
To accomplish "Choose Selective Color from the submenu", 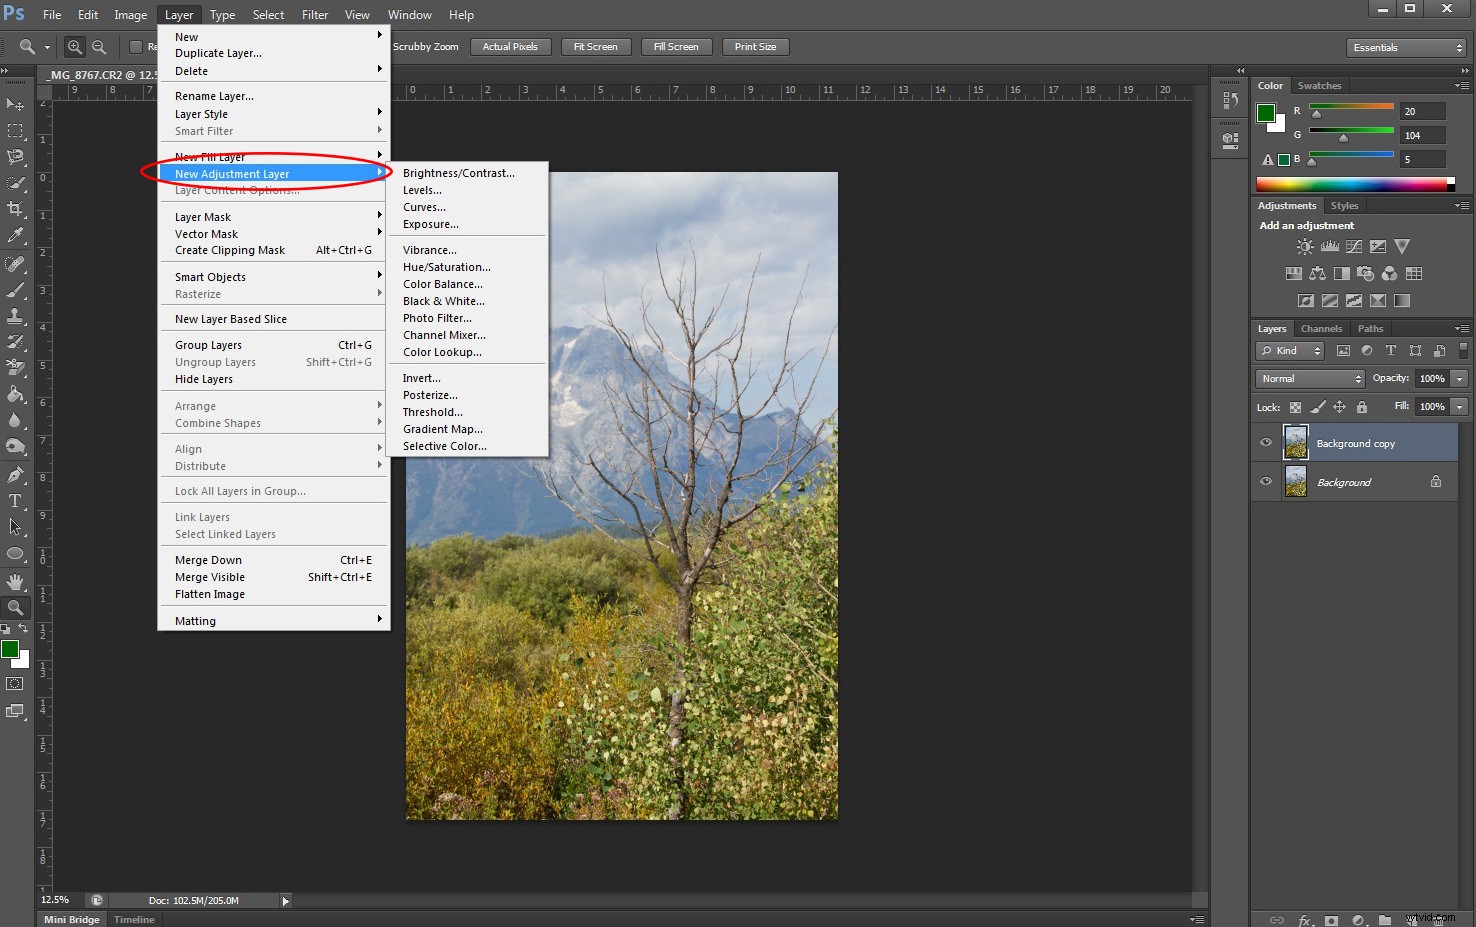I will point(443,446).
